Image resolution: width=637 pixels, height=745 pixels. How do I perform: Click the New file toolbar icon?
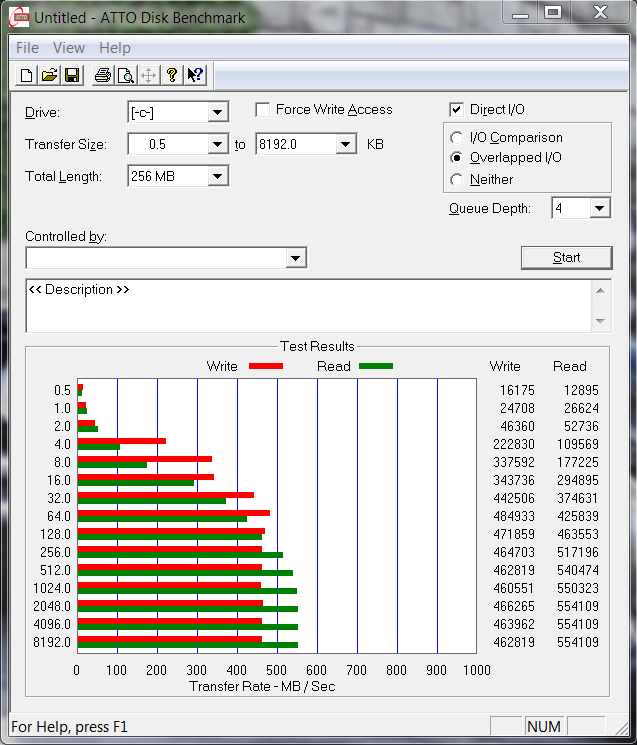coord(27,75)
